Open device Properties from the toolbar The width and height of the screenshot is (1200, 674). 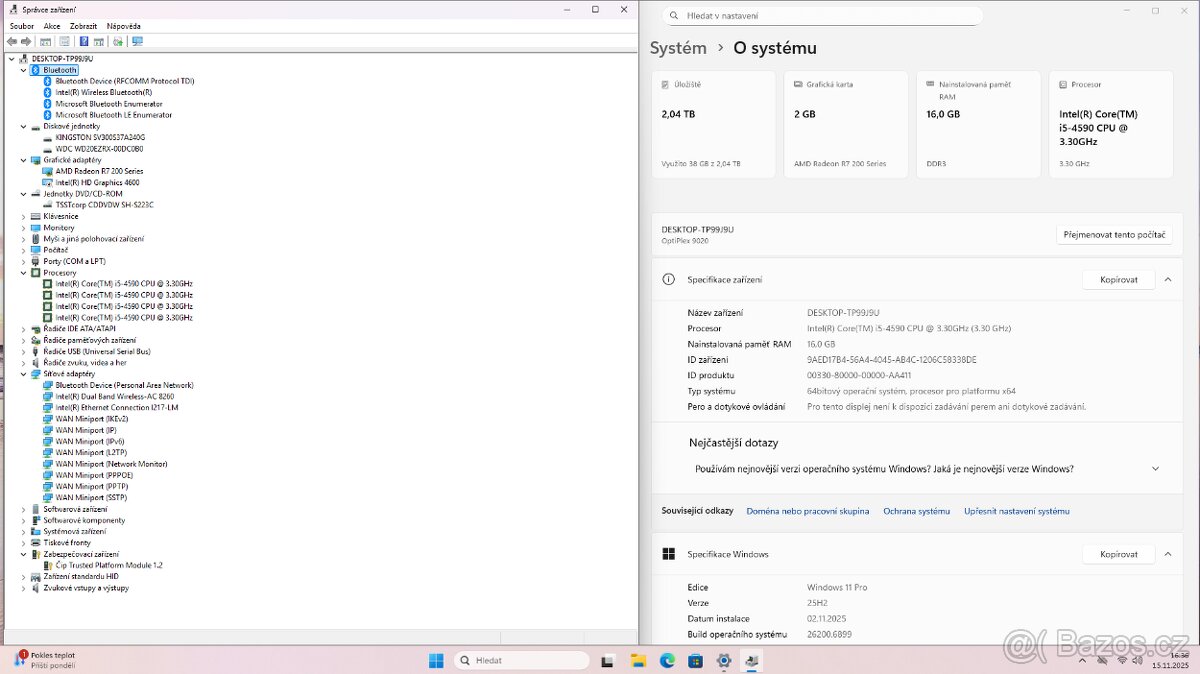[64, 41]
